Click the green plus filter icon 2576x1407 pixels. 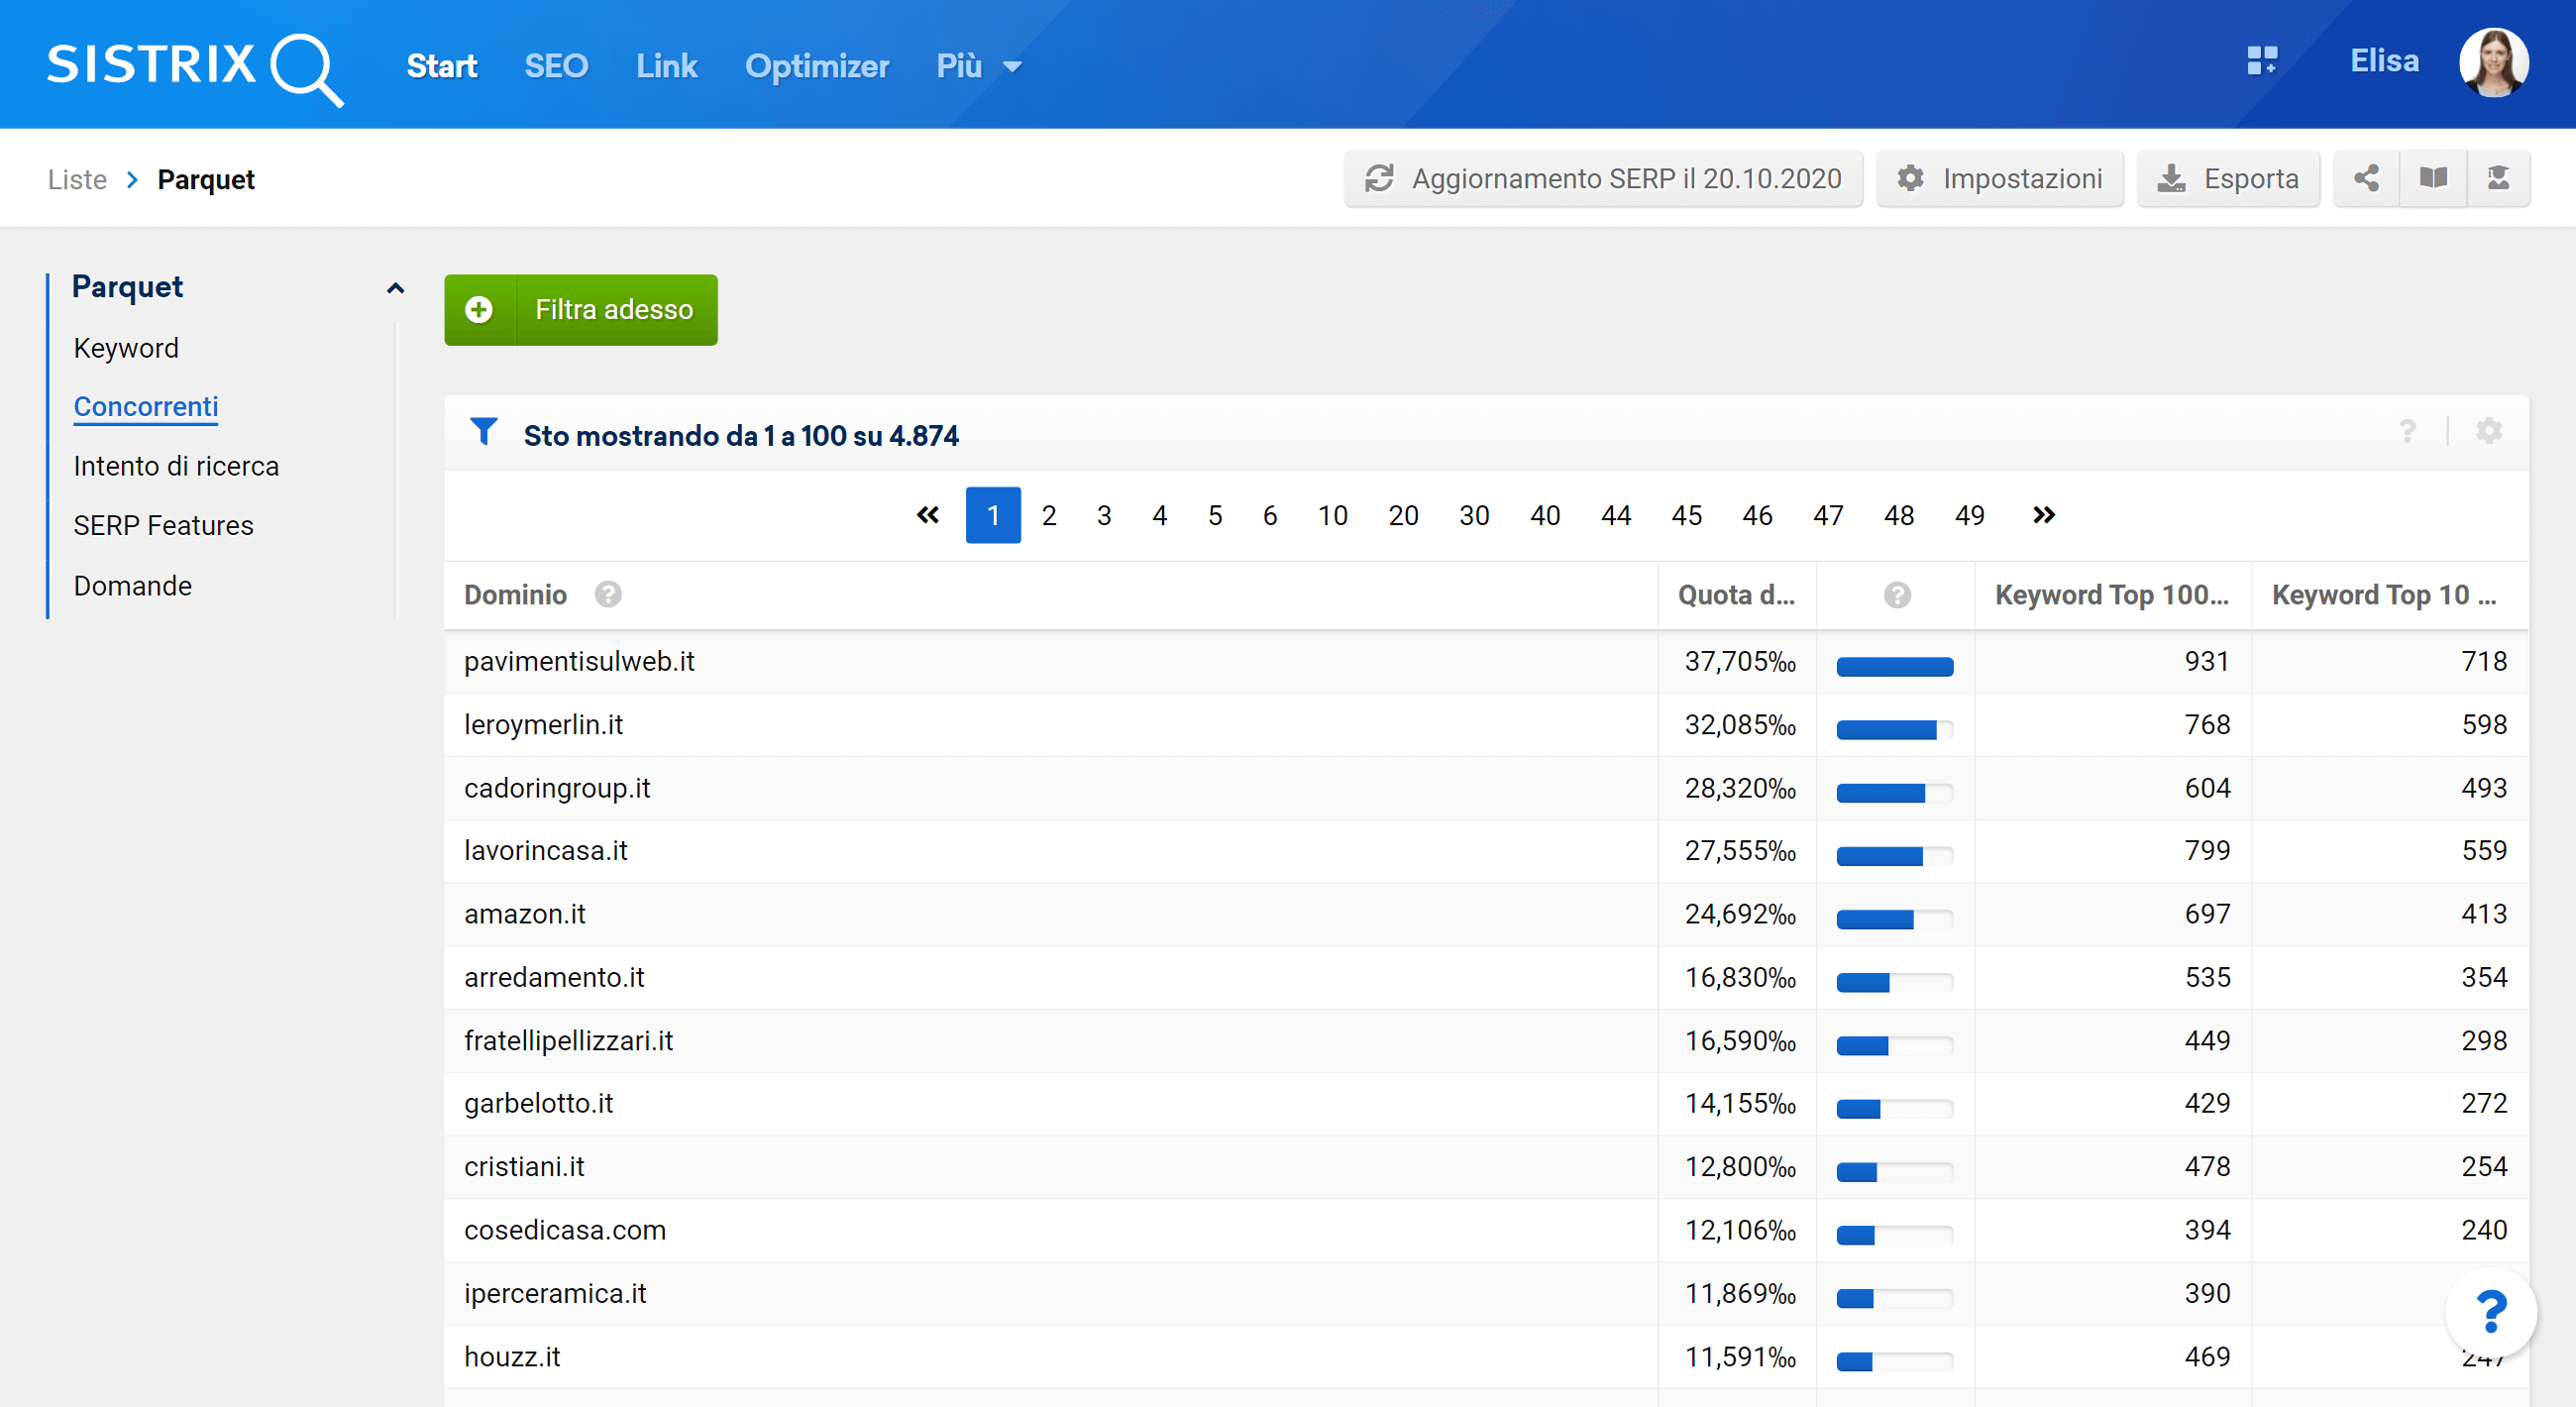479,310
